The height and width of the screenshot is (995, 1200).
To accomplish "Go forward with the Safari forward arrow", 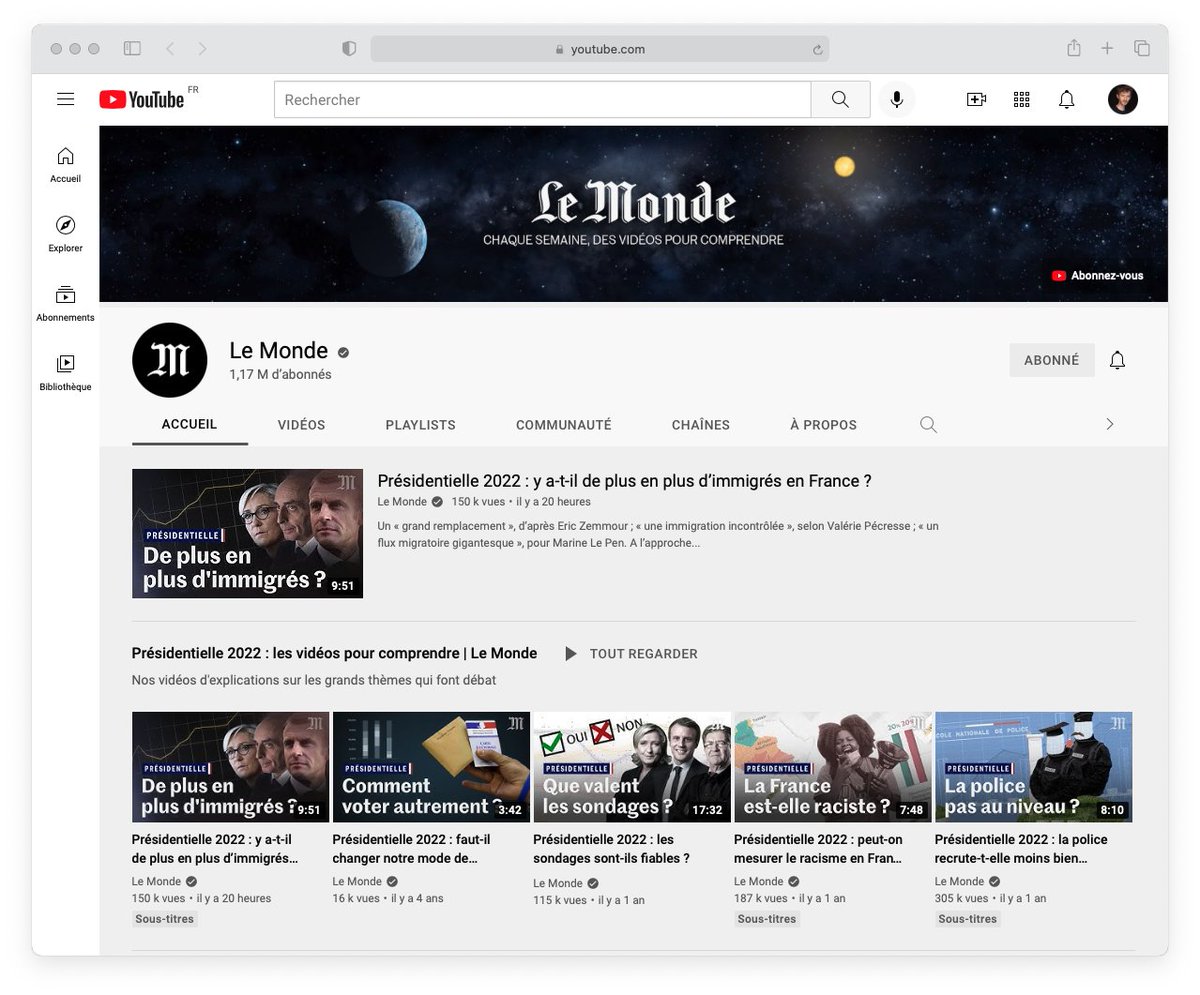I will click(203, 48).
